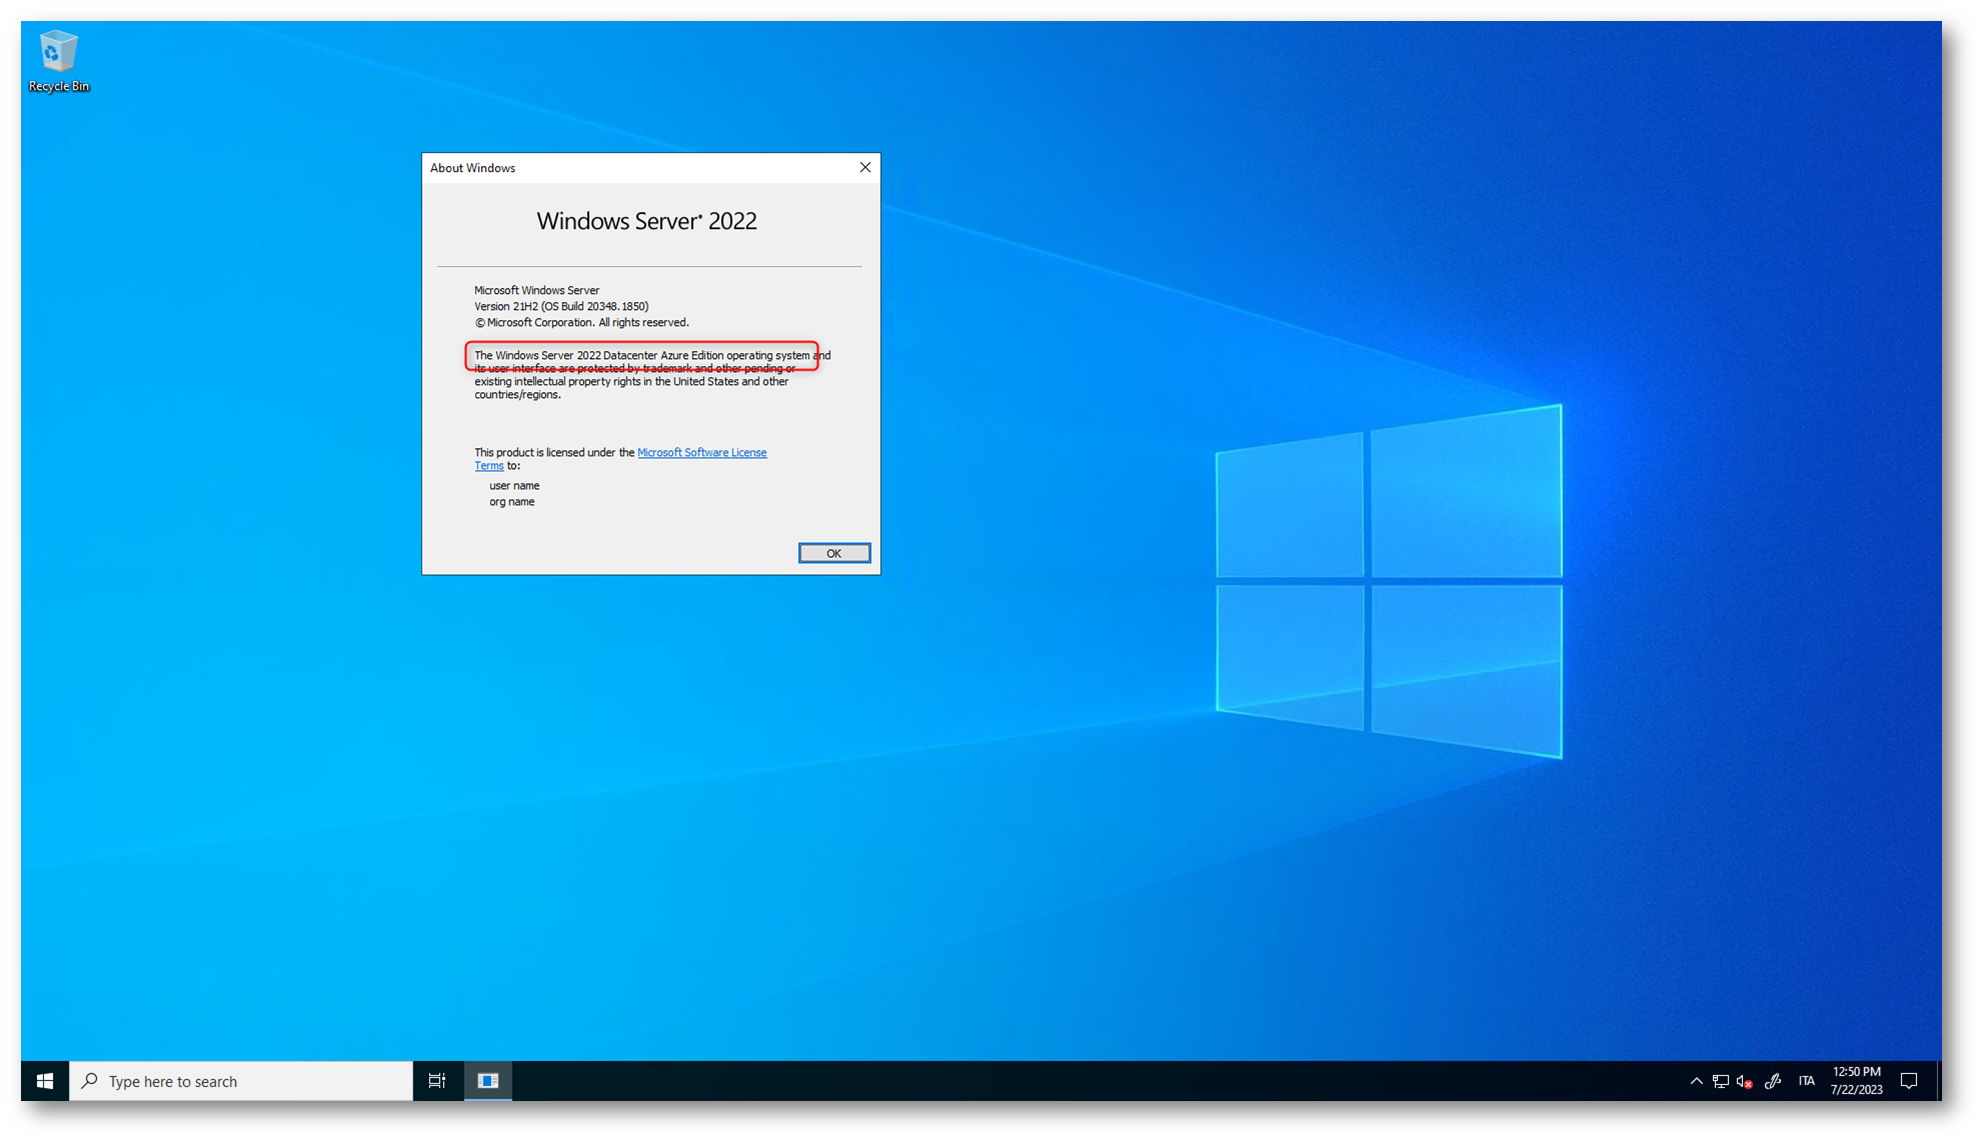Click the About Windows title bar text
1984x1143 pixels.
[x=473, y=168]
